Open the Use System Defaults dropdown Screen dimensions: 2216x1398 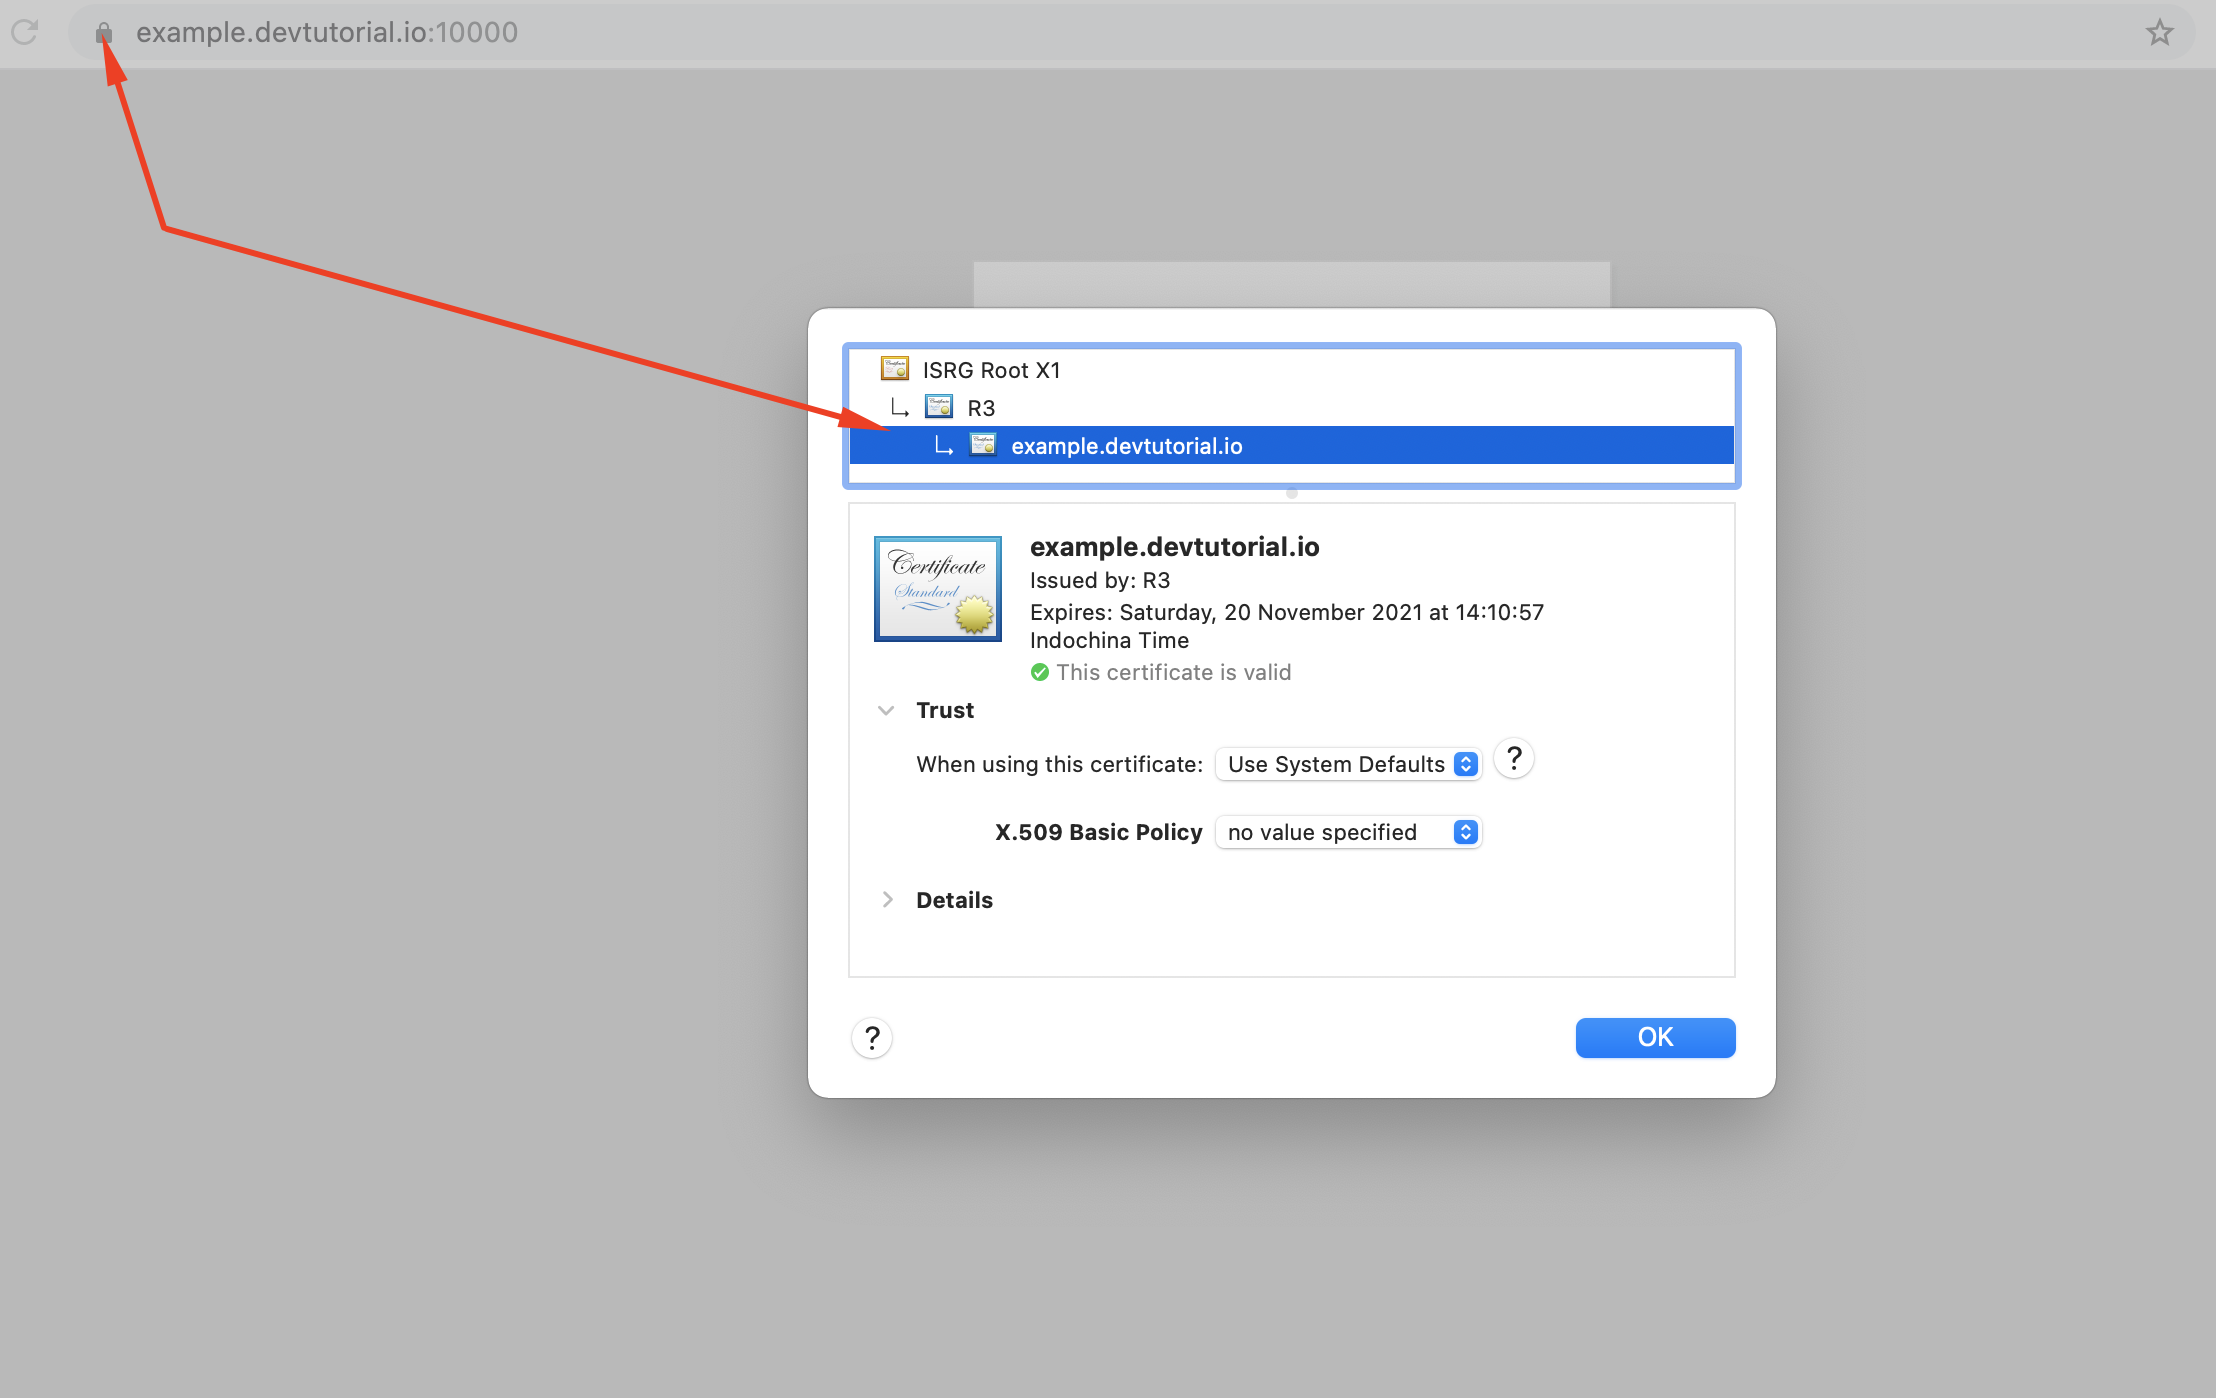1347,764
